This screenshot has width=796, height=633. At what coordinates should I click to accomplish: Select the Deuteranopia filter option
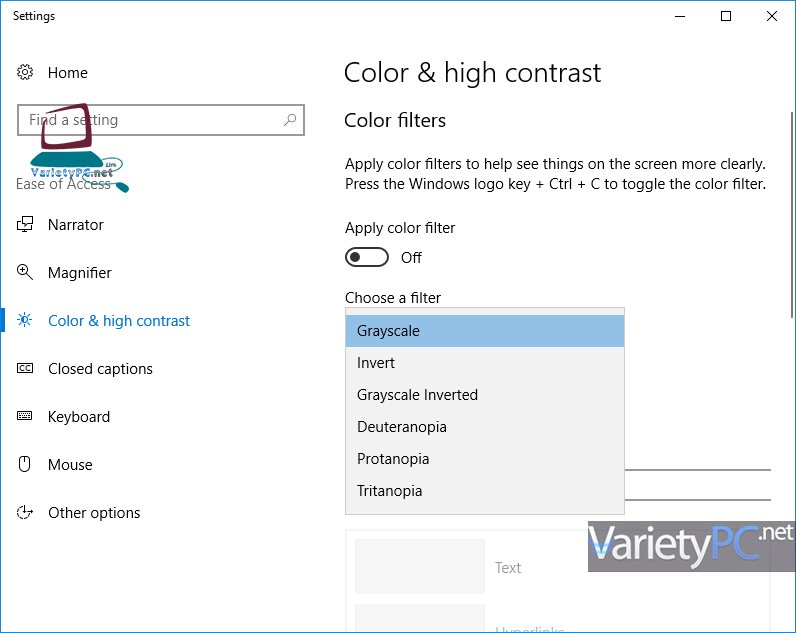click(484, 427)
